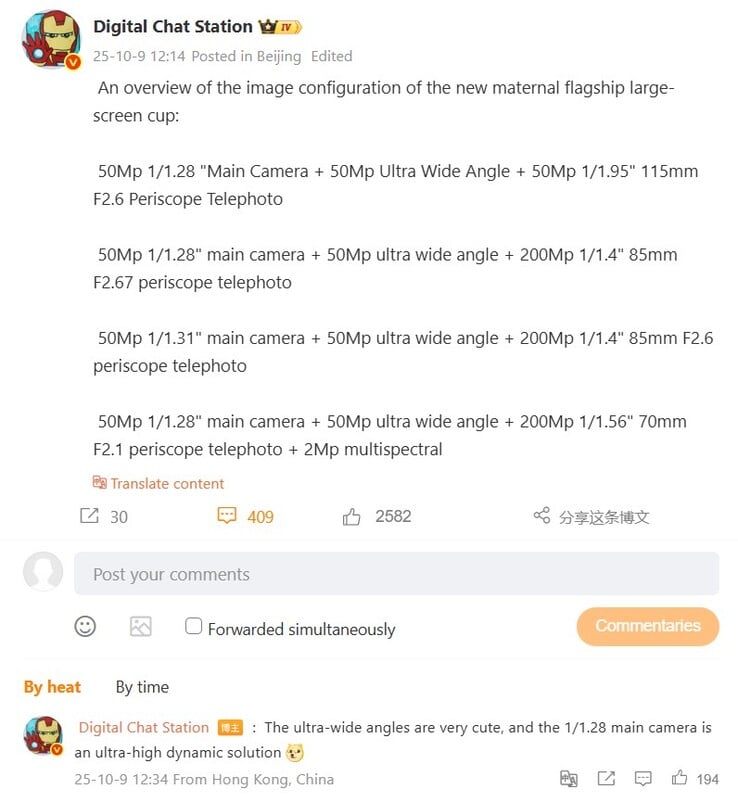
Task: Click the repost icon showing 30
Action: 89,516
